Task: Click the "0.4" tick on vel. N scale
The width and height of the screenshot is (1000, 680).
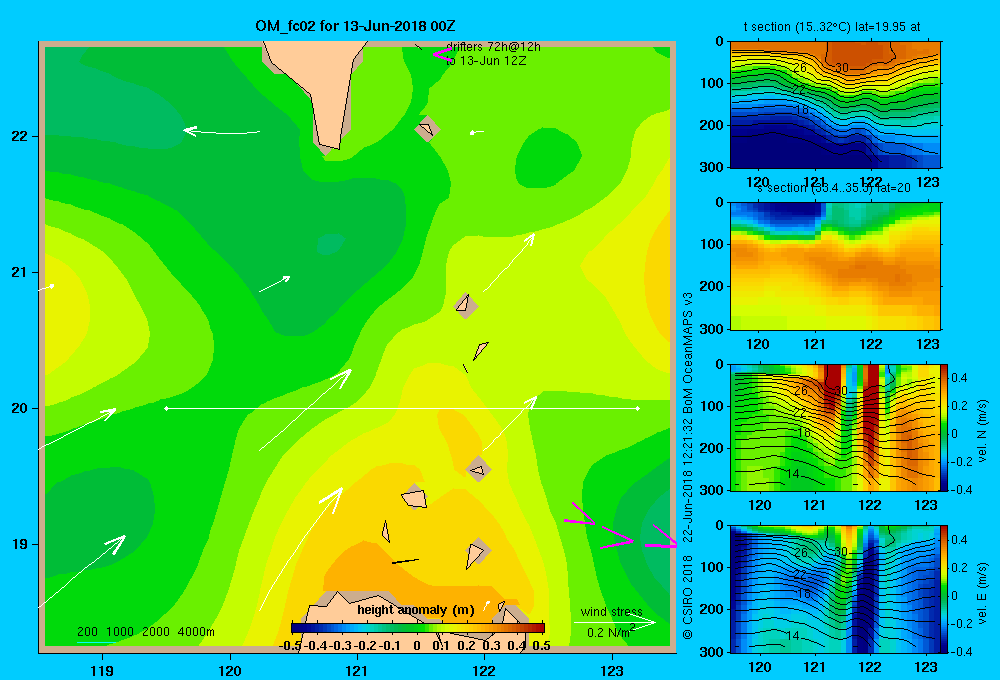Action: (x=959, y=378)
